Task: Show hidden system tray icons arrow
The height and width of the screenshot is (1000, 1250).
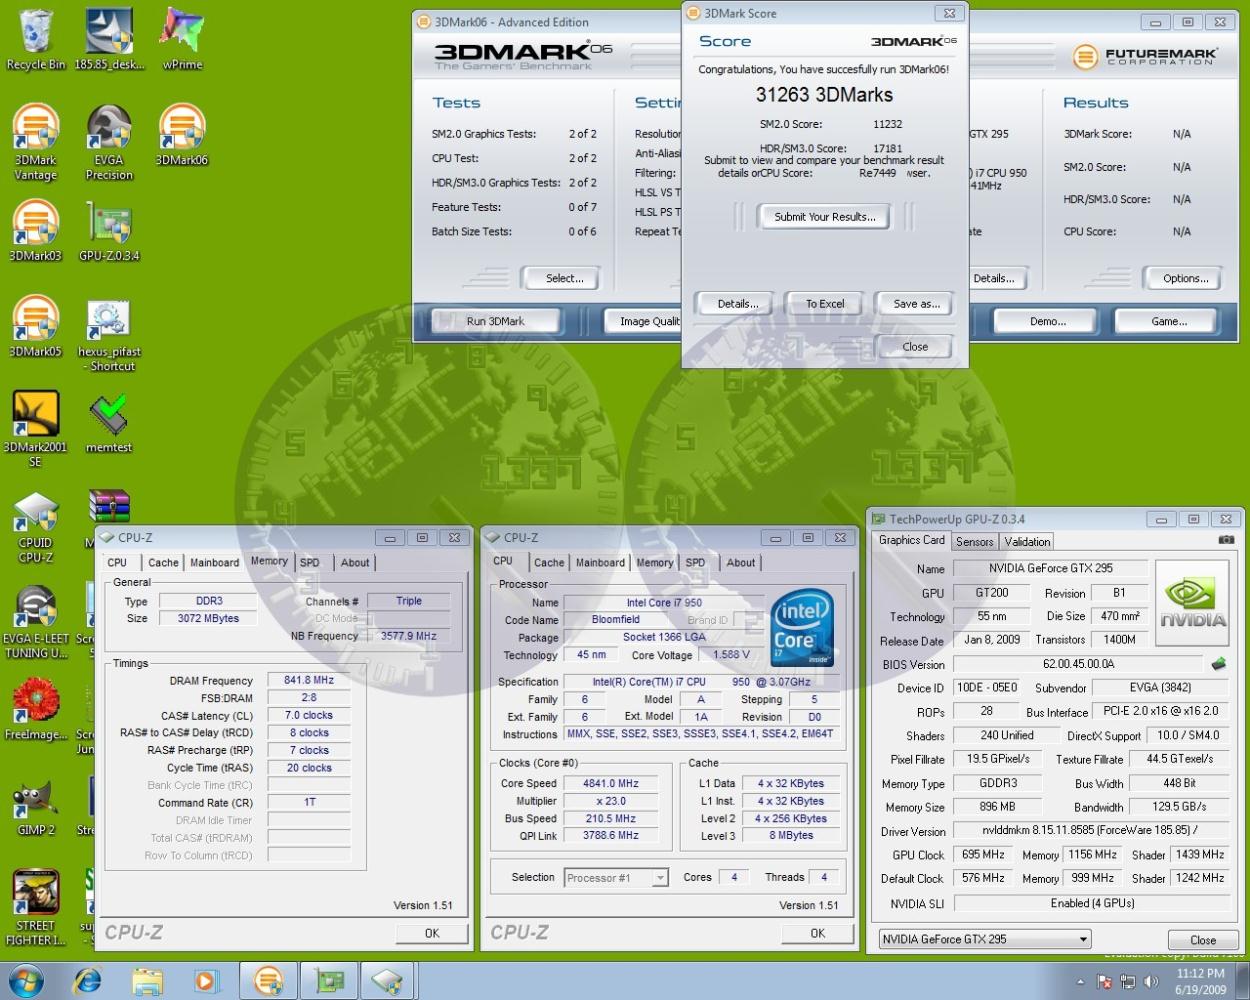Action: click(1080, 982)
